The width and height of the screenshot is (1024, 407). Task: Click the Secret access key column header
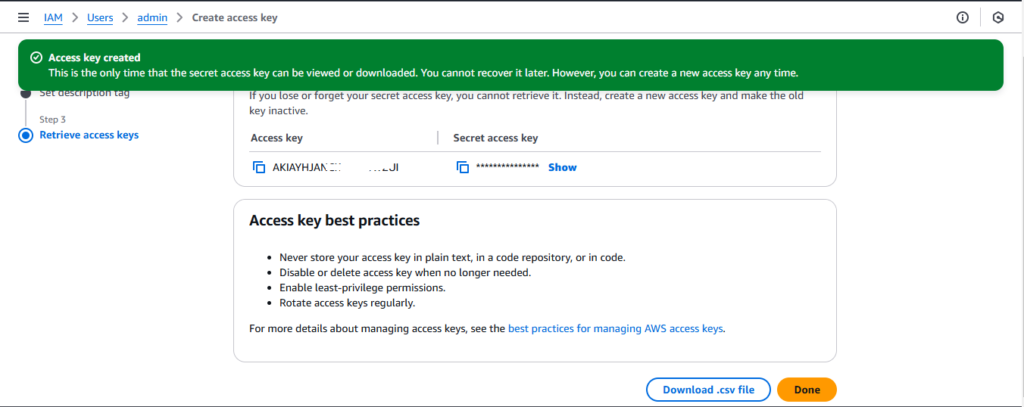pos(496,138)
